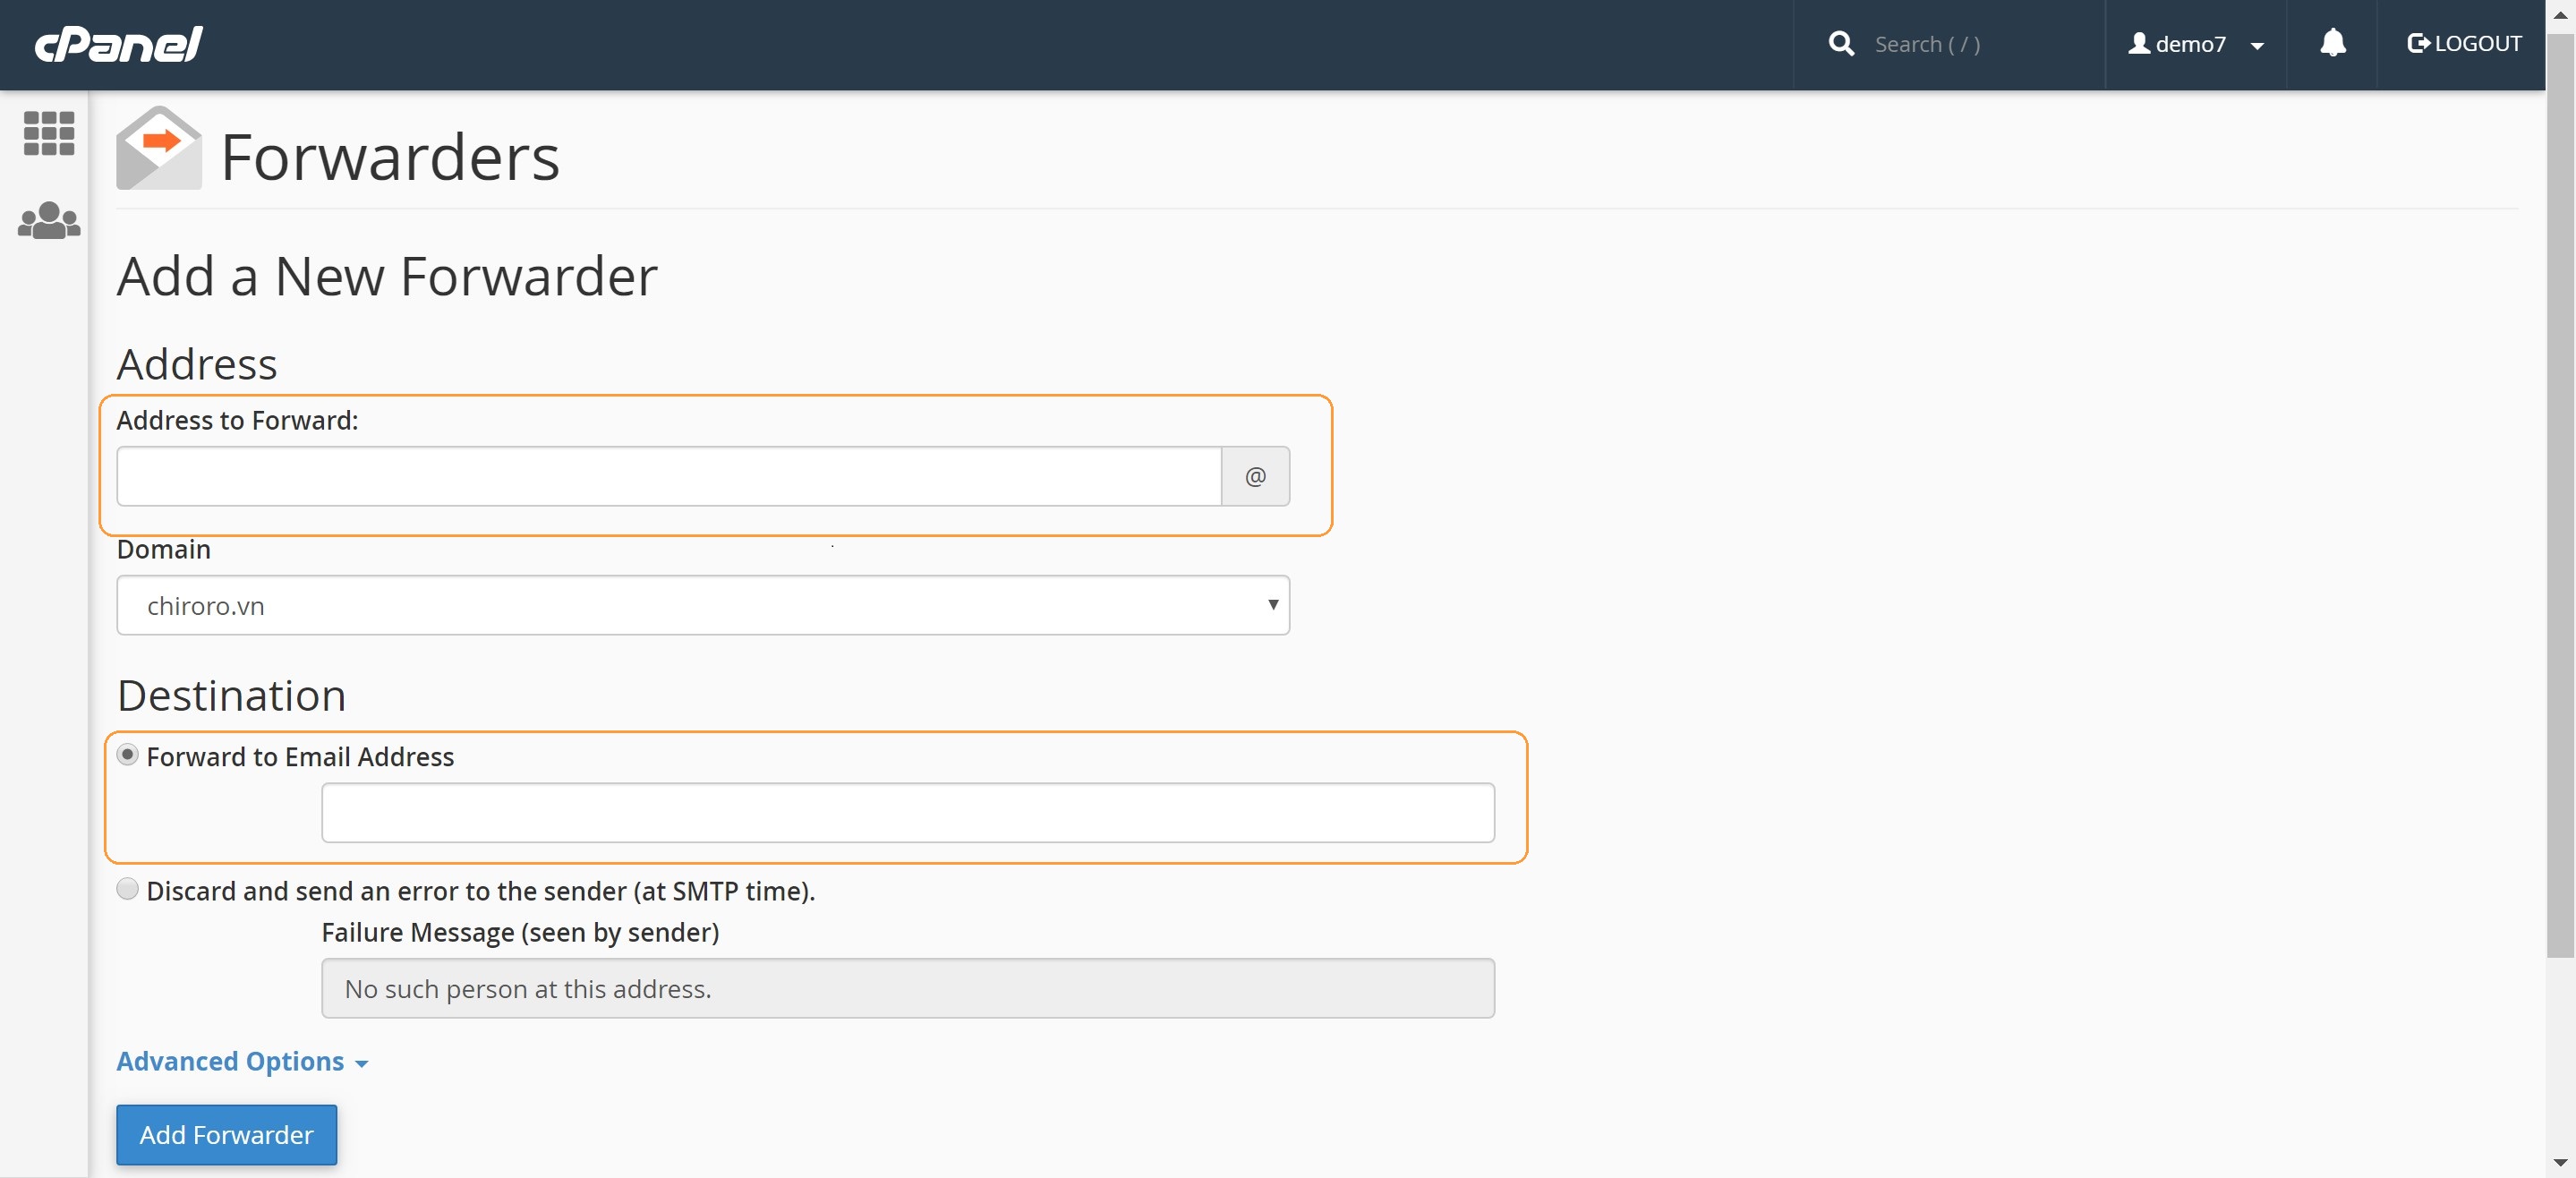The width and height of the screenshot is (2576, 1178).
Task: Focus the Address to Forward input
Action: point(668,476)
